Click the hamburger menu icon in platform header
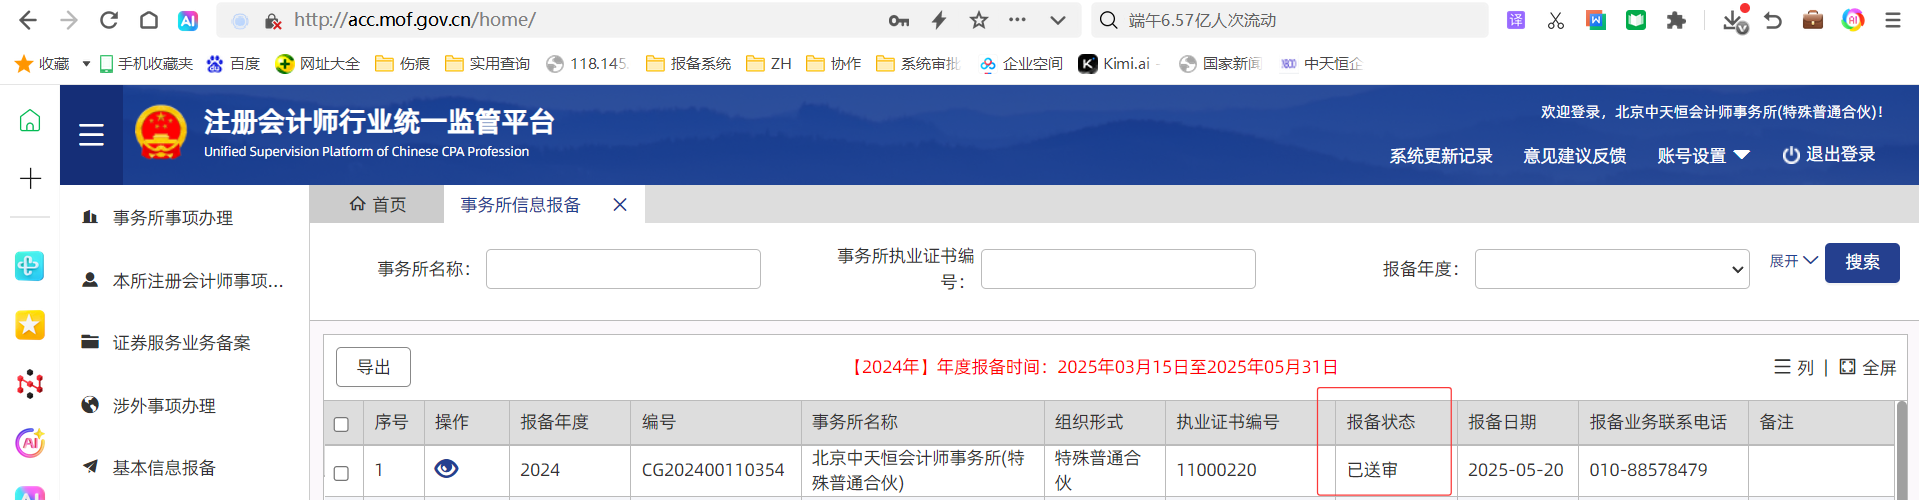Viewport: 1919px width, 500px height. (x=91, y=135)
